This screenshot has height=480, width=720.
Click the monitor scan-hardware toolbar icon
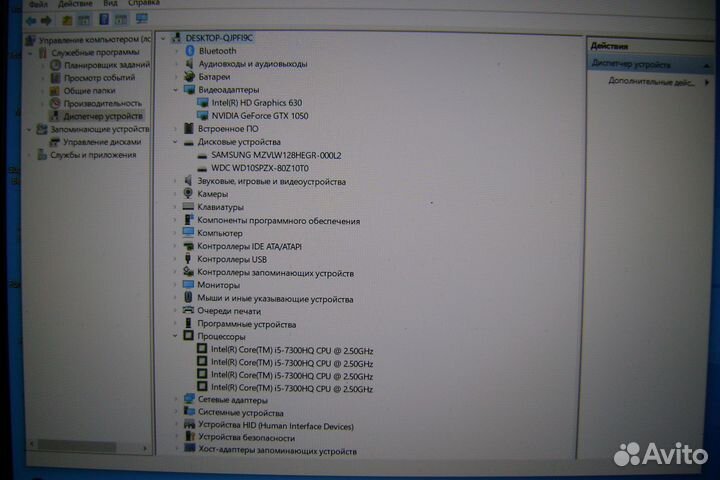141,19
